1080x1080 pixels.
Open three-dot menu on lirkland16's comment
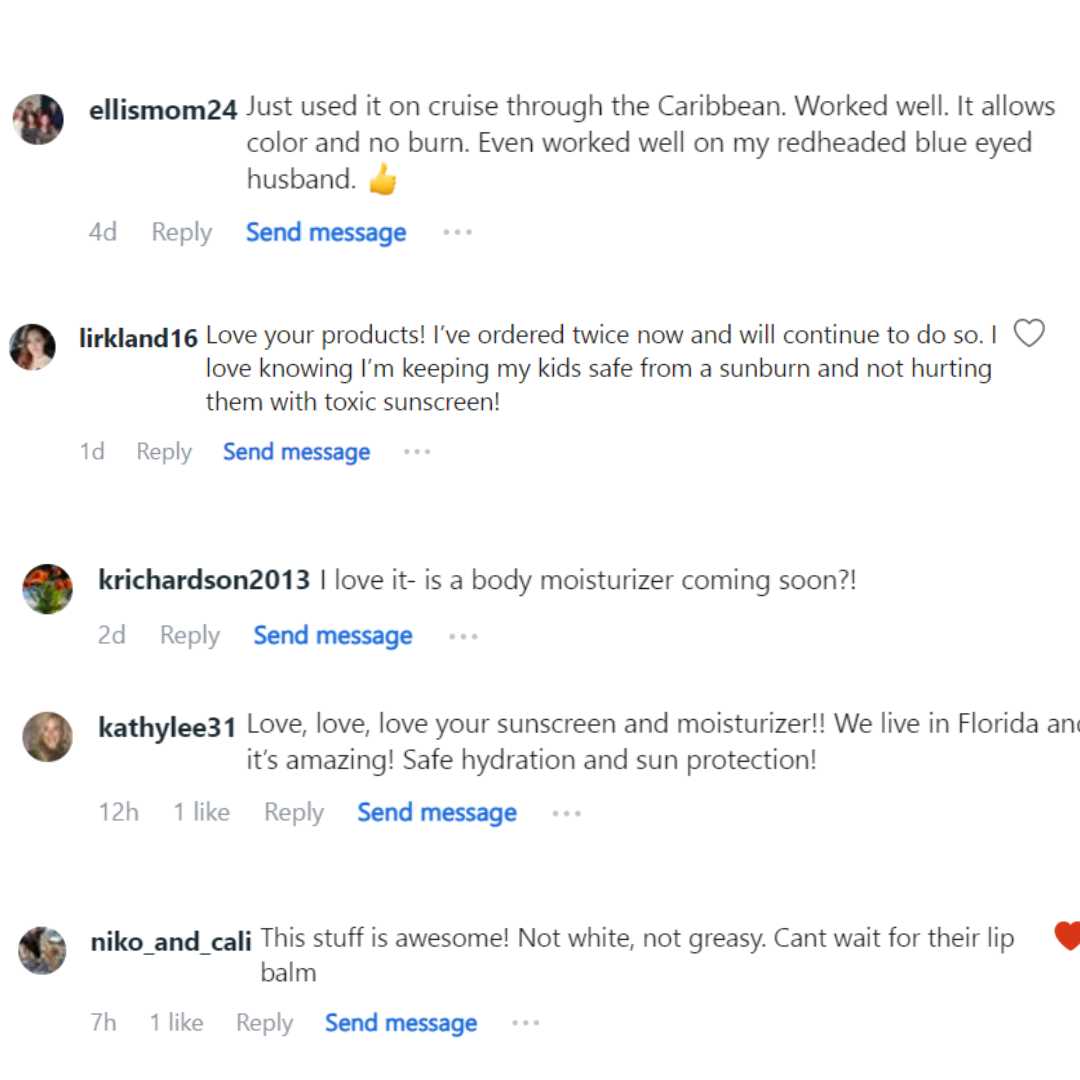417,452
